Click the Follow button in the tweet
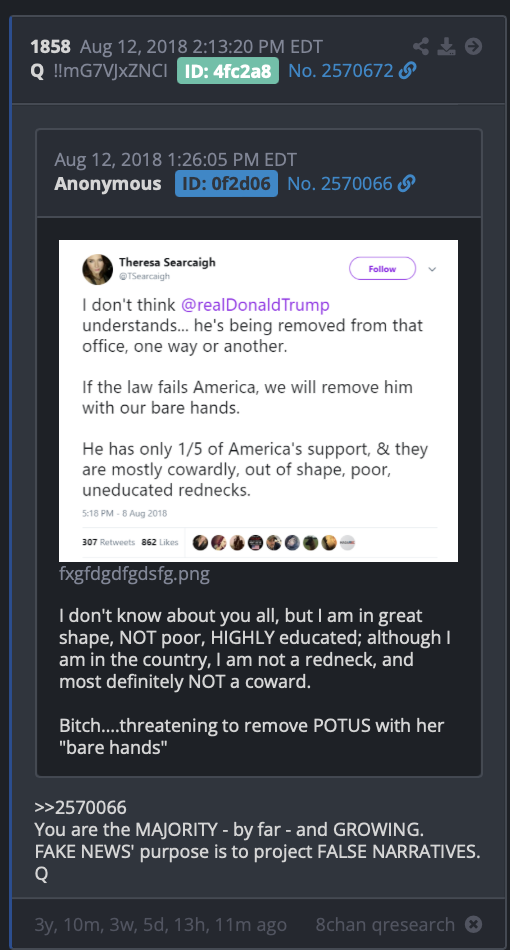 tap(382, 268)
